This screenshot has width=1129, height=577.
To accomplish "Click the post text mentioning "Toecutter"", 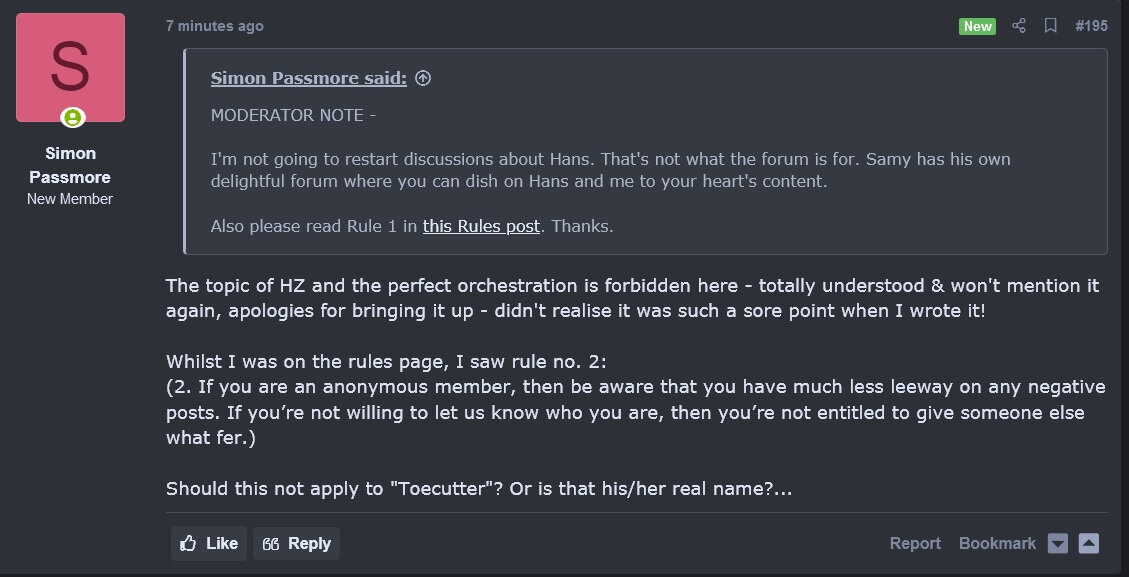I will (x=479, y=489).
